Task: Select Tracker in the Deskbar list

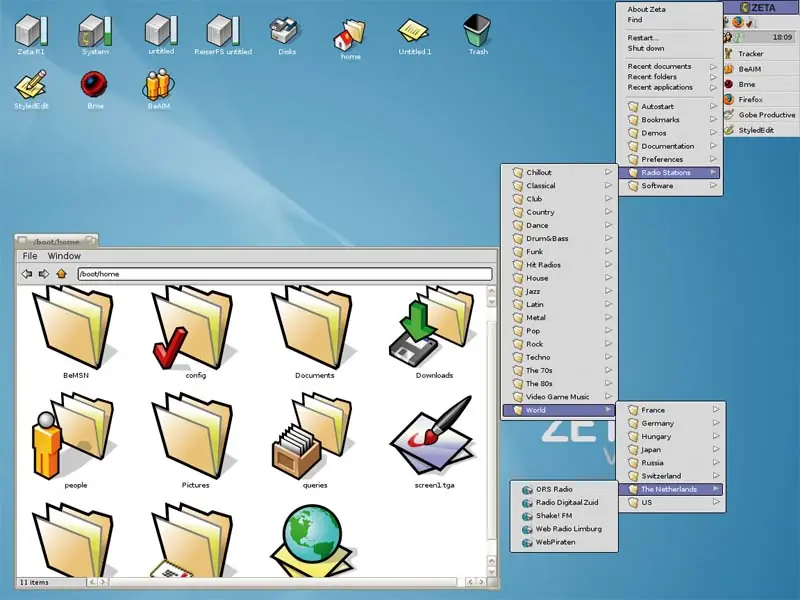Action: [x=761, y=54]
